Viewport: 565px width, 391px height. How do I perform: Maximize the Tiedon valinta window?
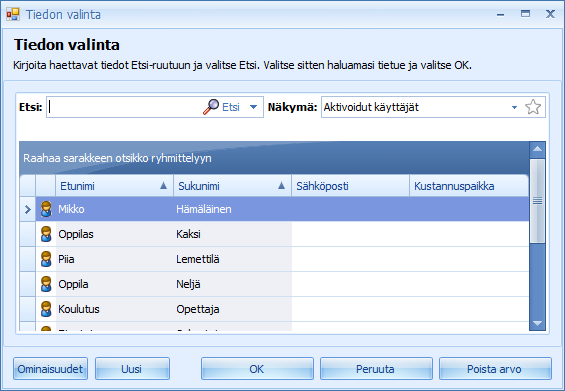tap(525, 14)
